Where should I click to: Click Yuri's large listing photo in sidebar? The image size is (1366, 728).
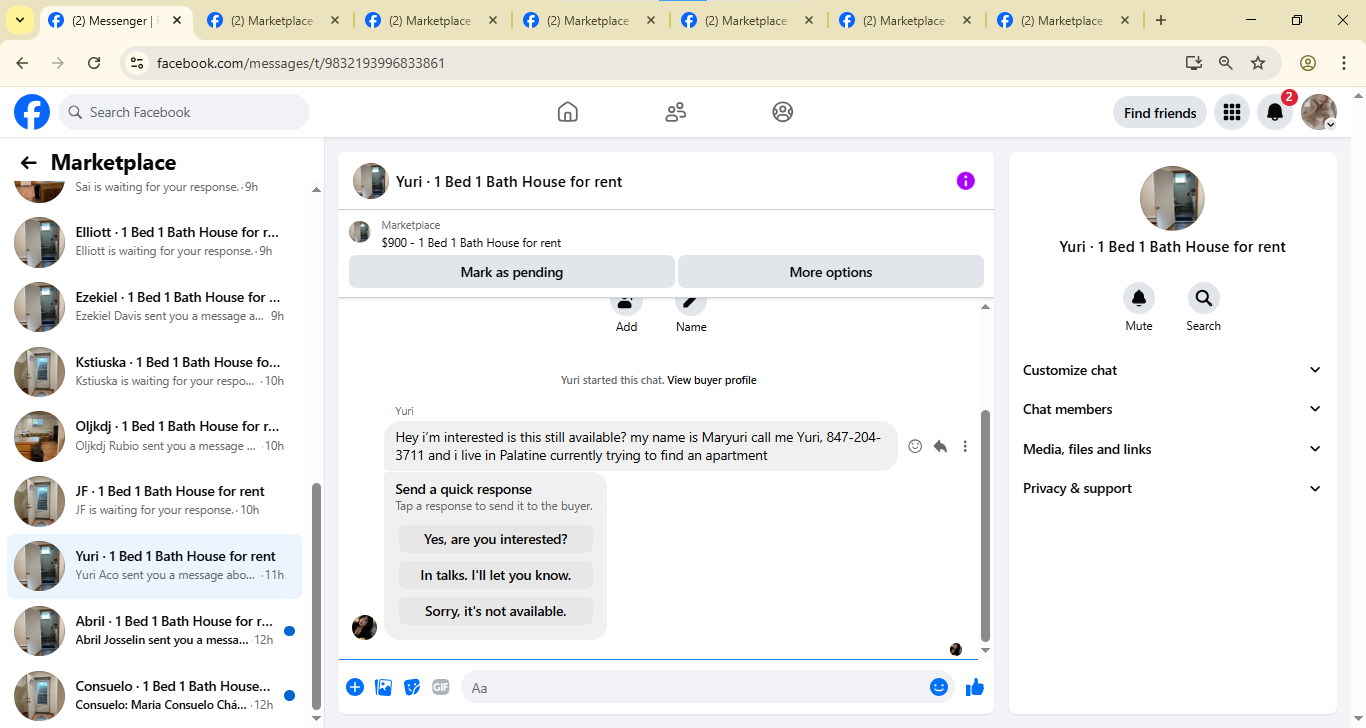click(1172, 198)
